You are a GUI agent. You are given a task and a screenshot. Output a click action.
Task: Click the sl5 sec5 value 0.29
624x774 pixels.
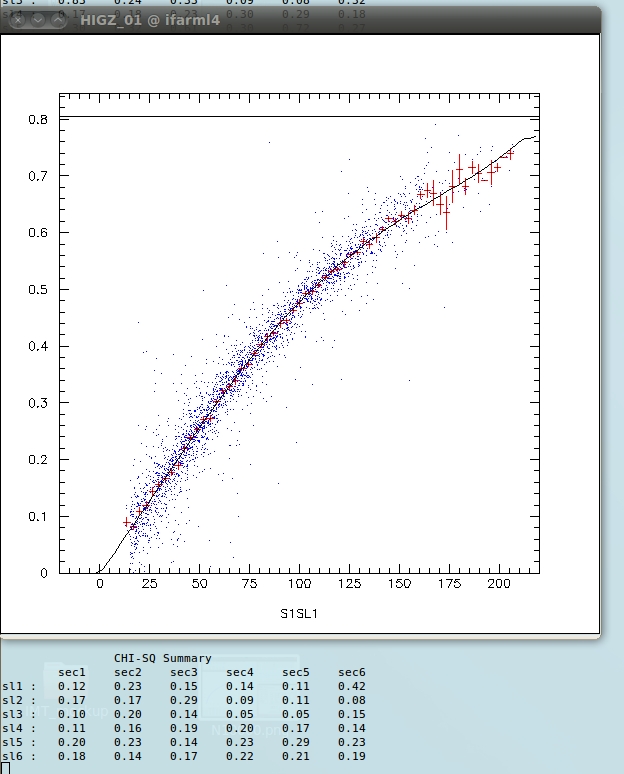(x=296, y=742)
